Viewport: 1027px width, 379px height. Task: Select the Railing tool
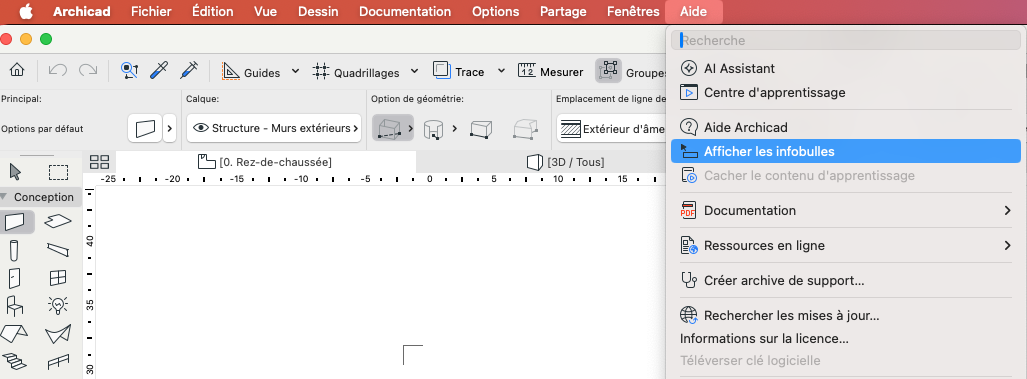pos(58,361)
